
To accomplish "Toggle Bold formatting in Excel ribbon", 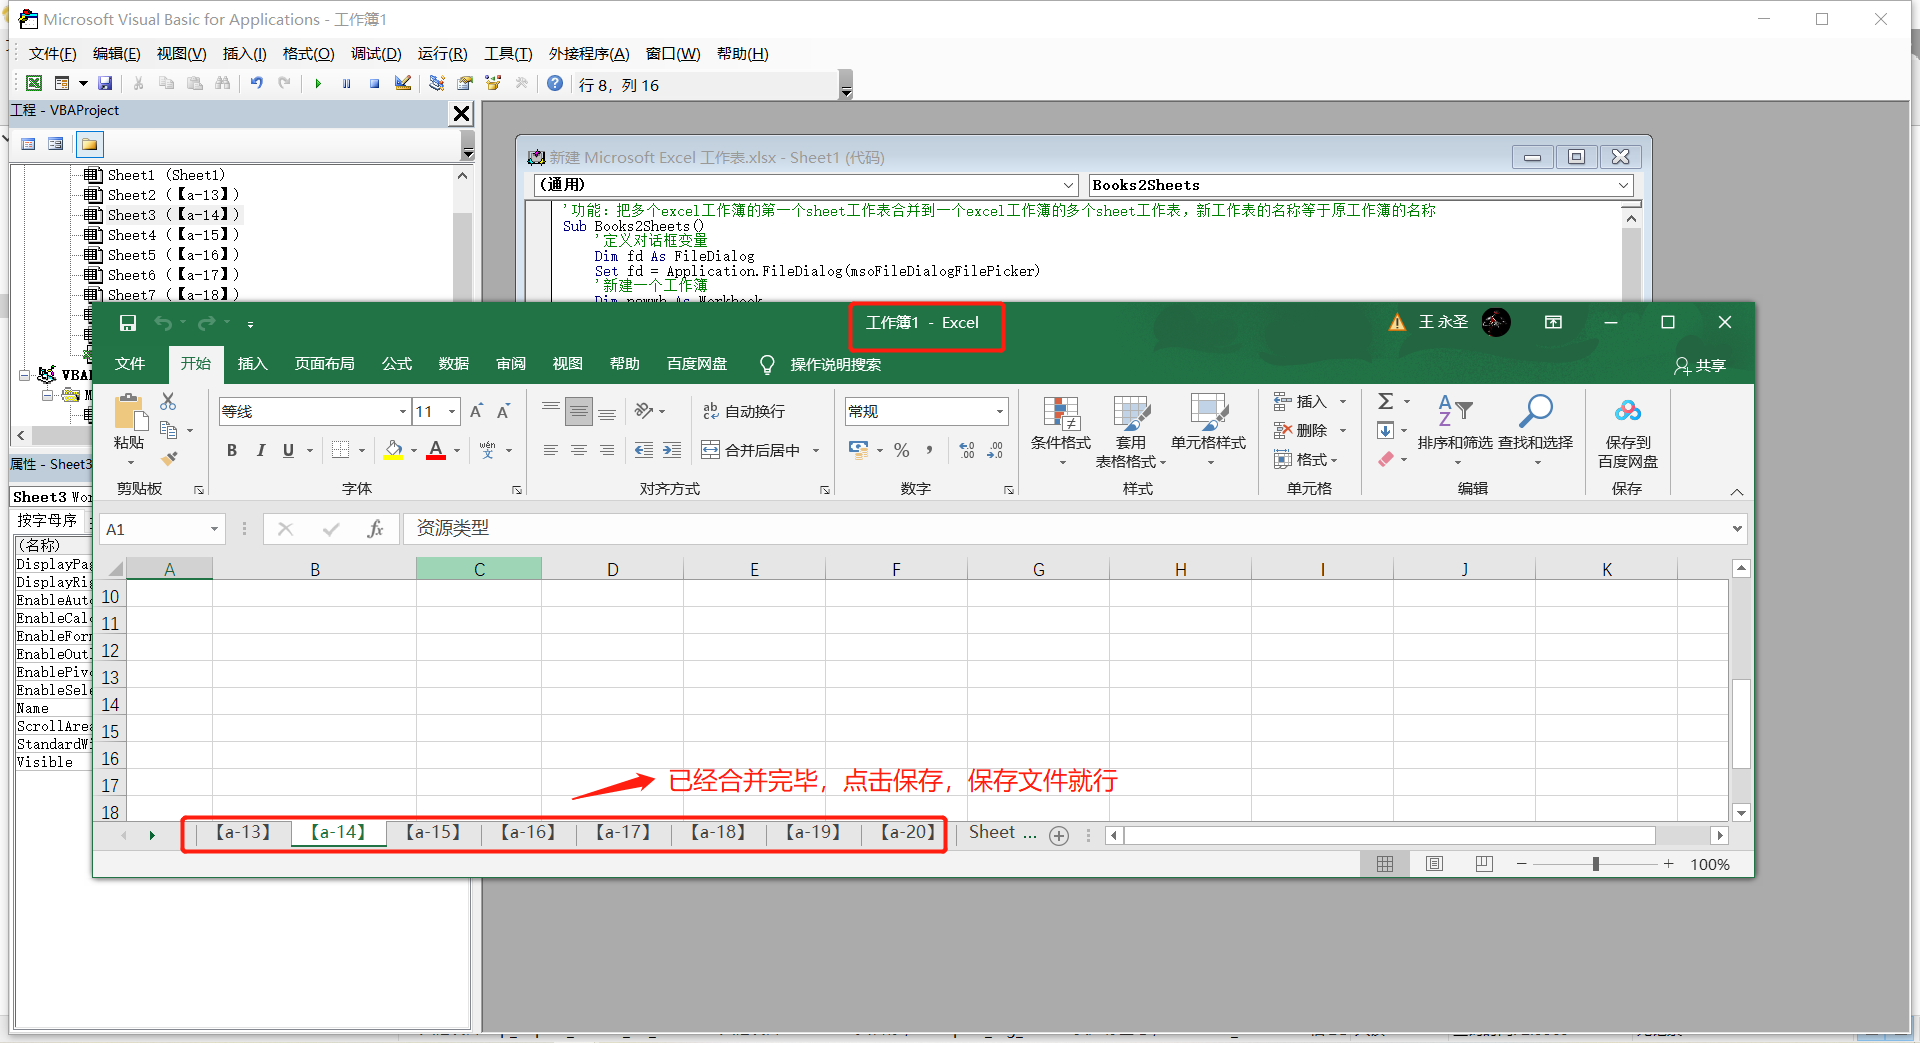I will pos(232,450).
